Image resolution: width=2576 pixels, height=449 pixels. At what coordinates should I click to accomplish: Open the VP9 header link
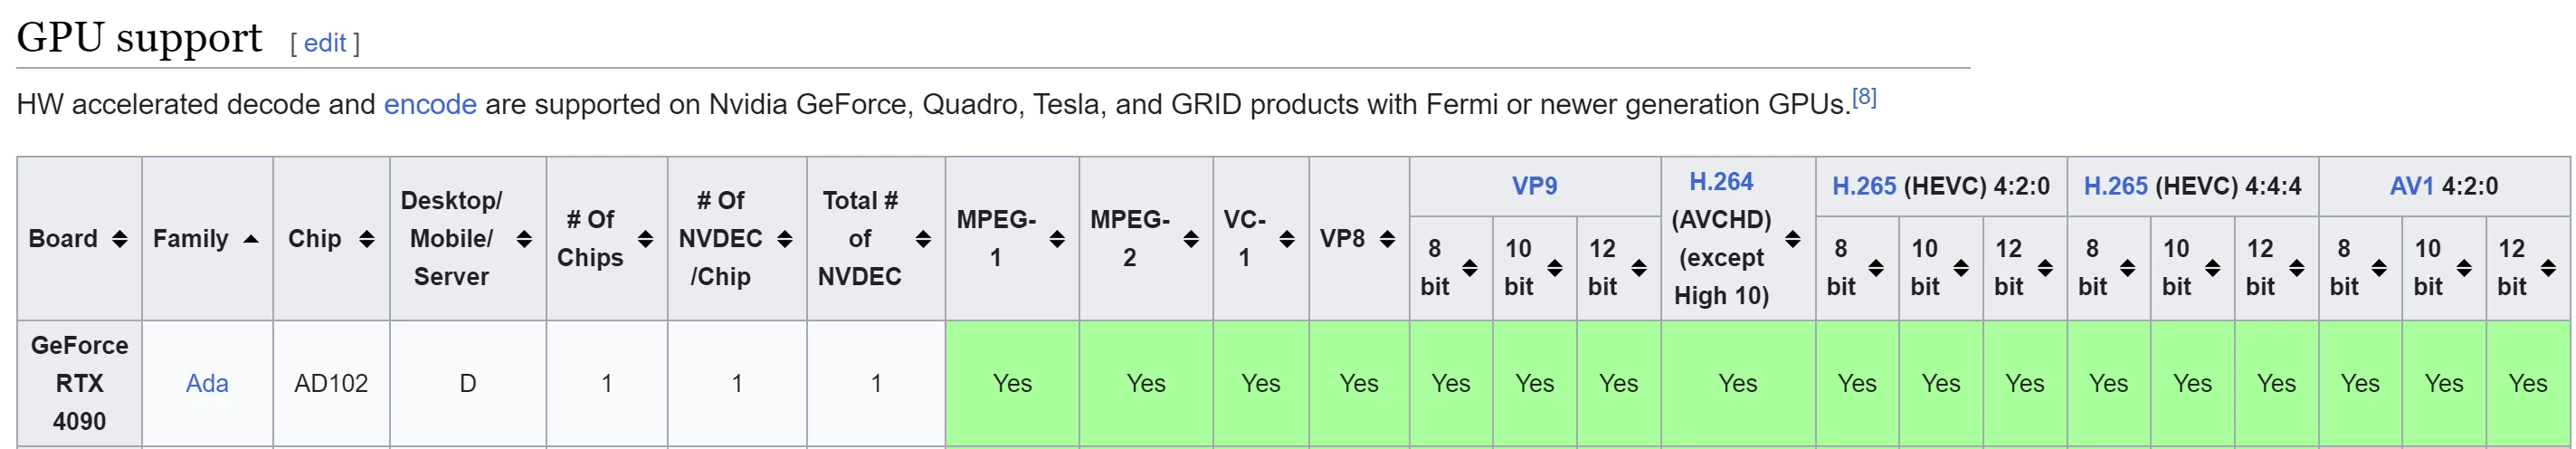click(1534, 186)
